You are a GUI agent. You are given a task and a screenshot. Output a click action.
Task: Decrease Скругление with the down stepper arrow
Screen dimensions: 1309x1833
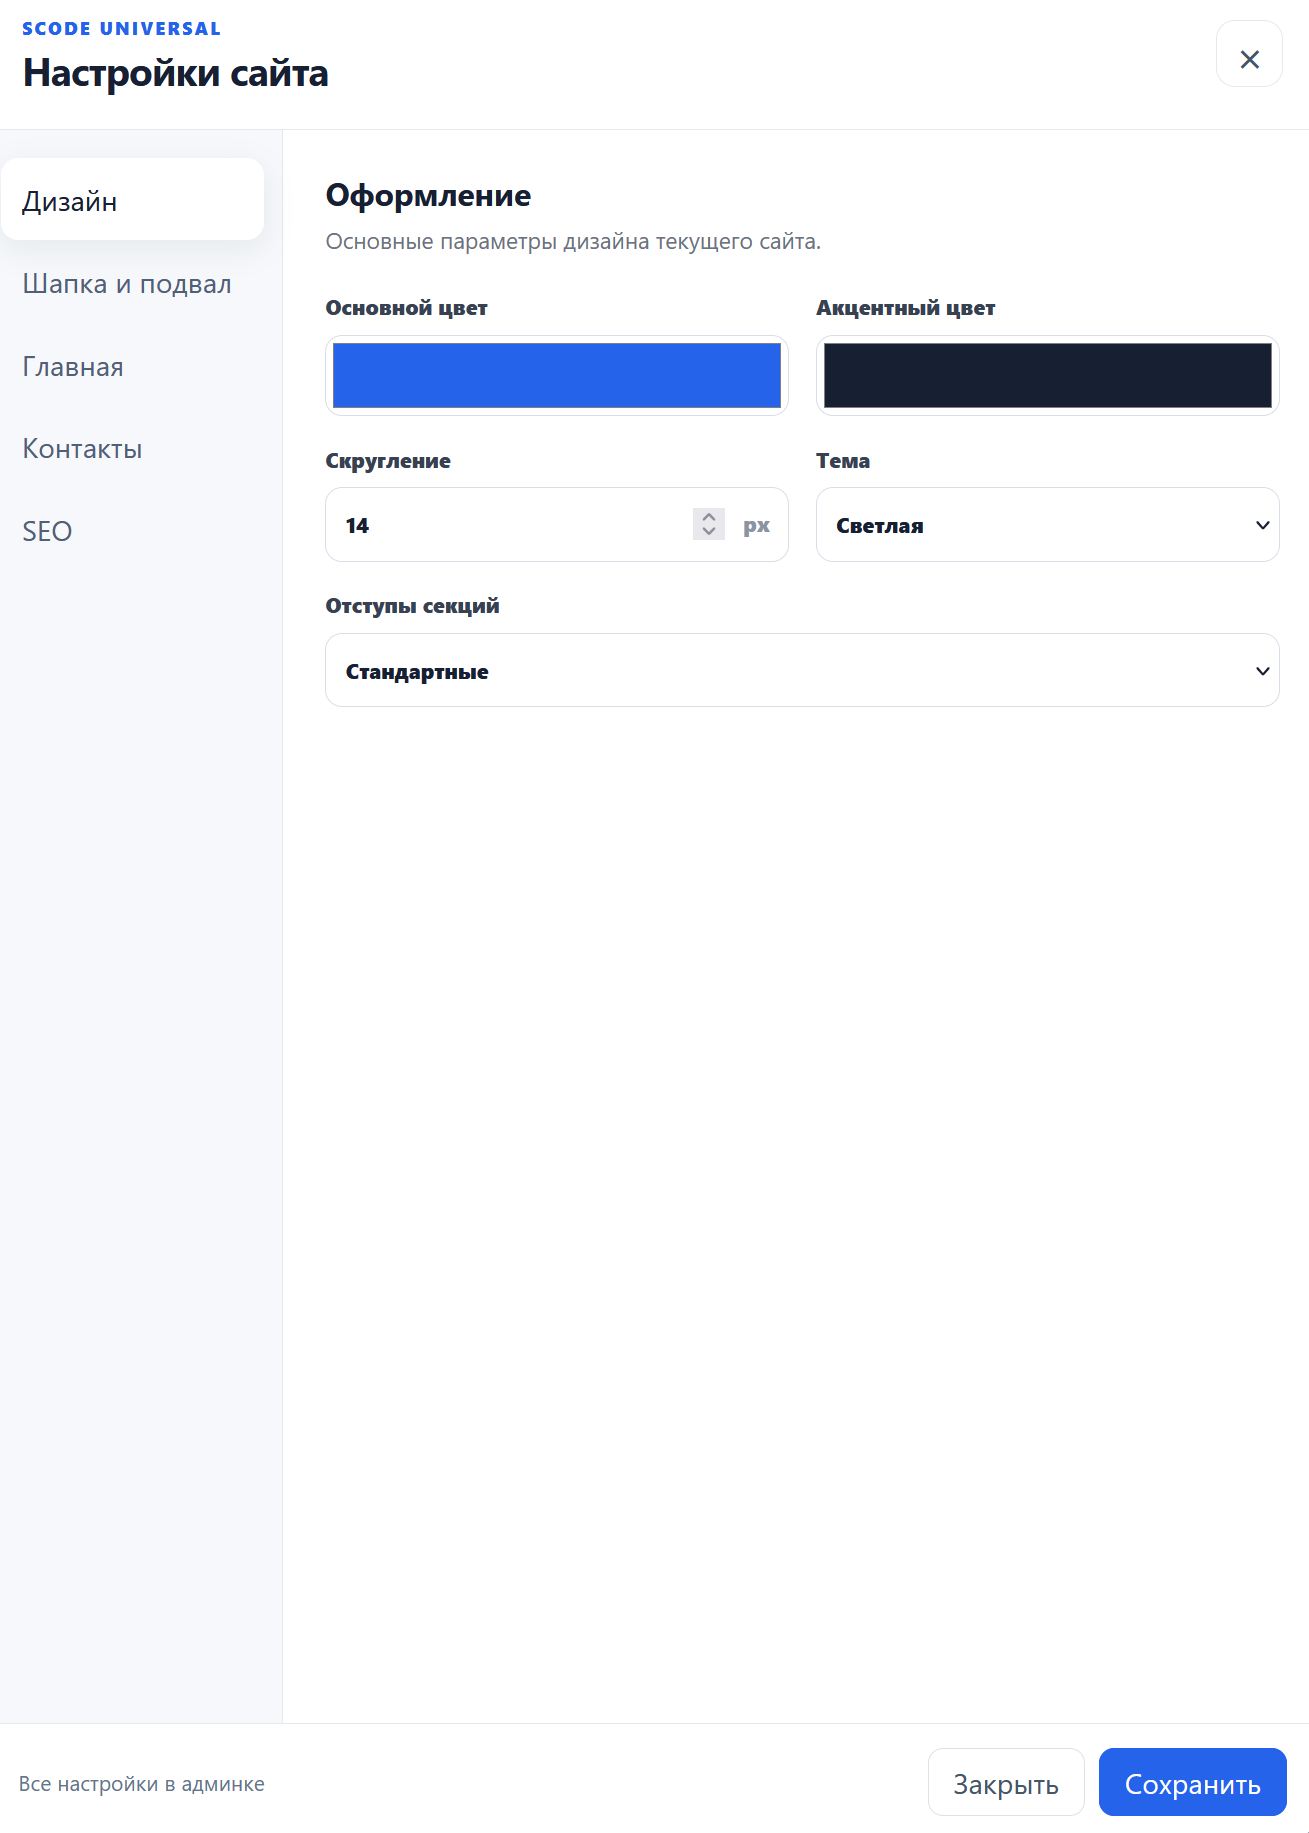pos(709,532)
